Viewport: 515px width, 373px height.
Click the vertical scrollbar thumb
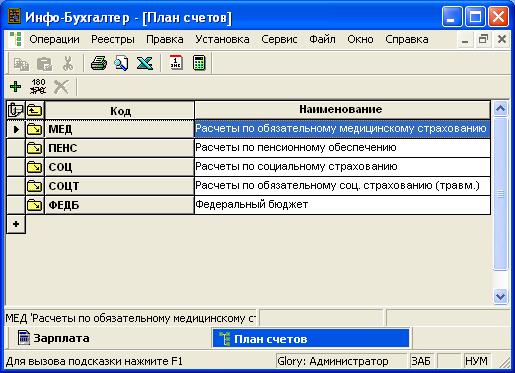[x=500, y=194]
